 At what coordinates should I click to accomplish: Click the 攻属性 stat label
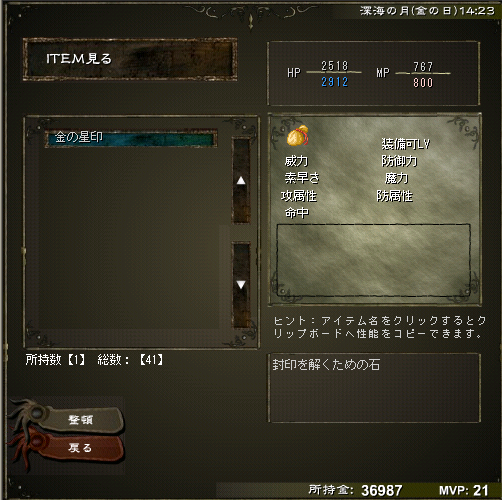(299, 196)
